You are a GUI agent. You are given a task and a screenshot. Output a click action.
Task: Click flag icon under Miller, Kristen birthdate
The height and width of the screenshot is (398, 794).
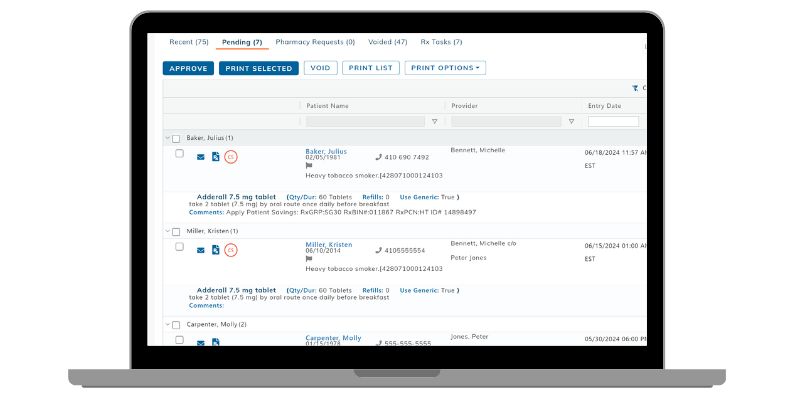309,259
